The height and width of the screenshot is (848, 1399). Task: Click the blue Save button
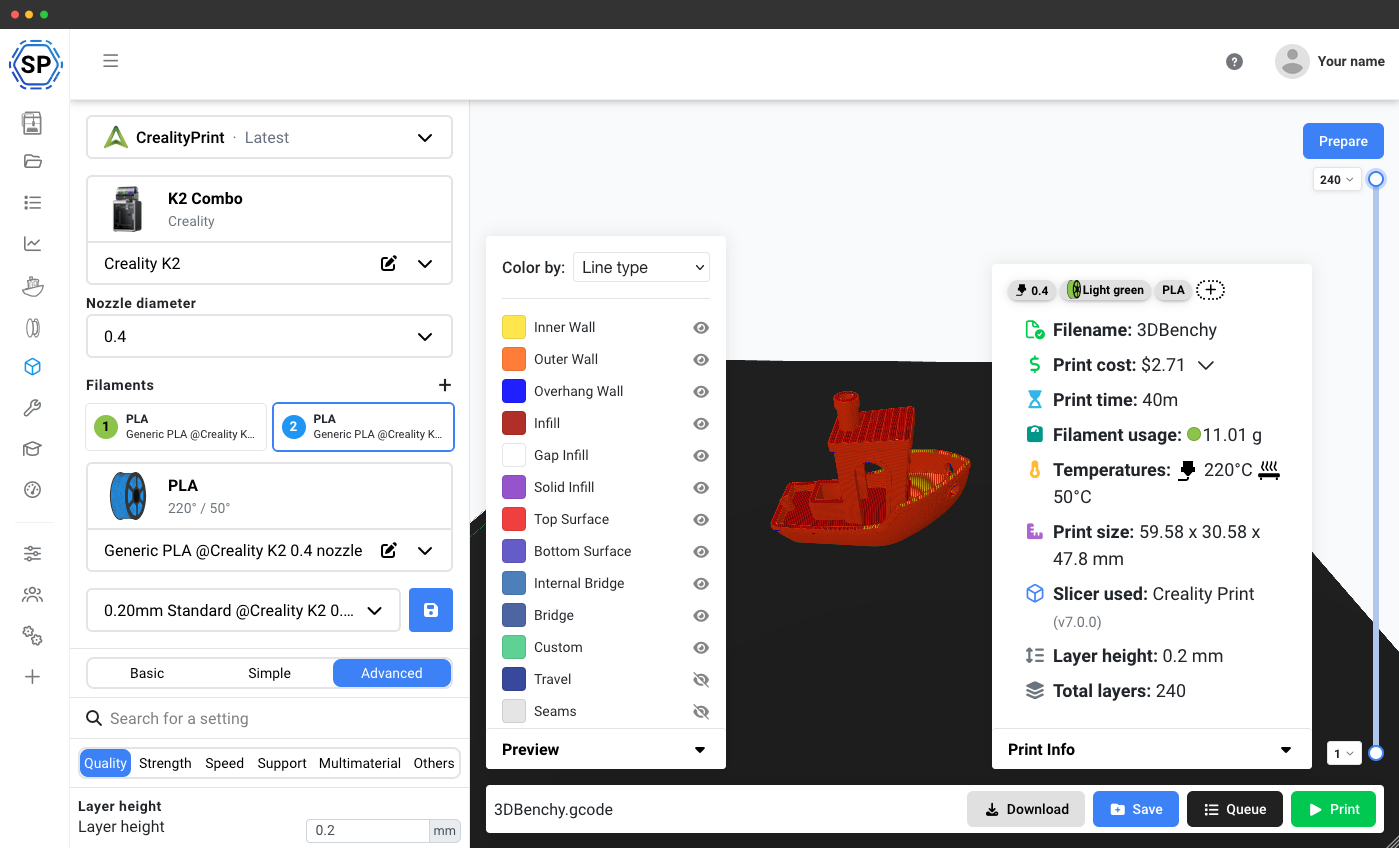pos(1136,809)
